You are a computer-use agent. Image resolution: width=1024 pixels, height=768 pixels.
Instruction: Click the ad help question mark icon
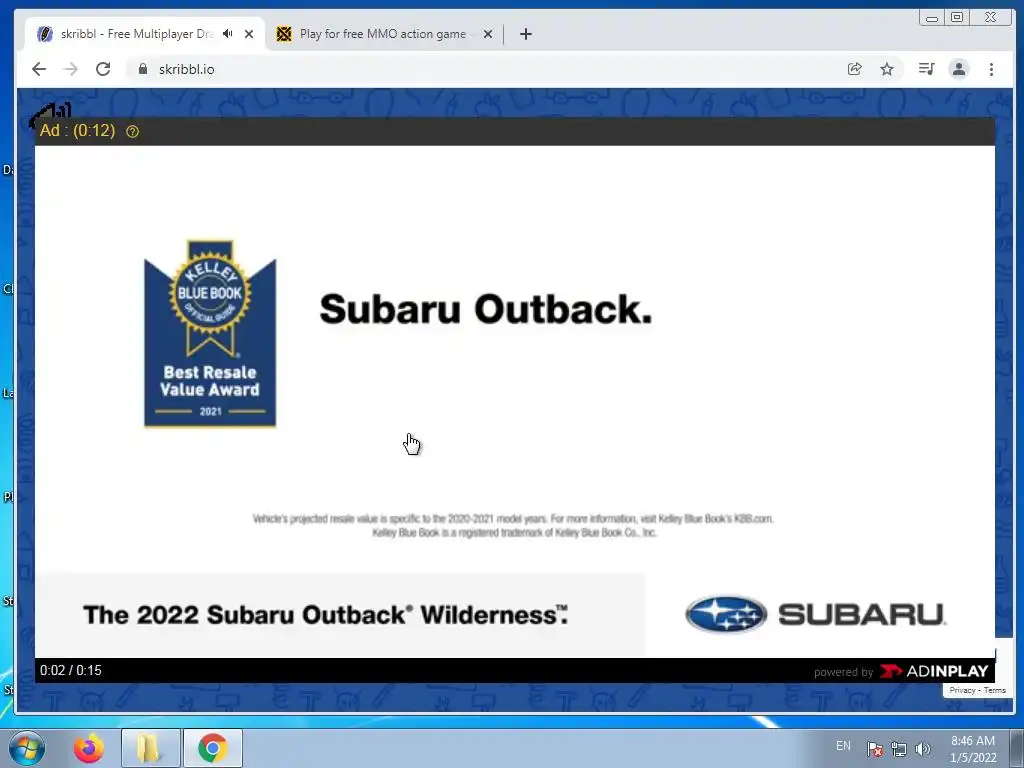click(133, 132)
